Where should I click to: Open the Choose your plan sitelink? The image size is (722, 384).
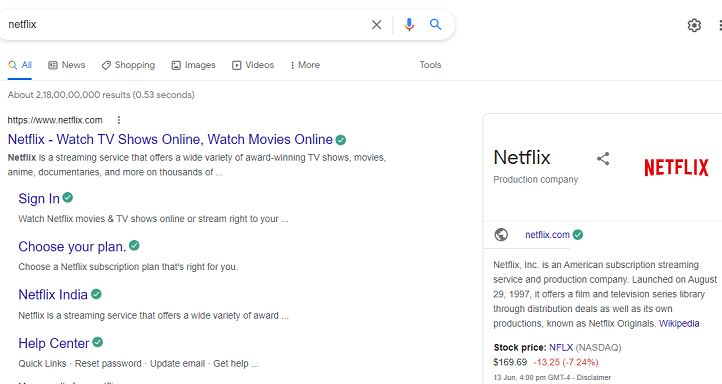click(x=72, y=247)
